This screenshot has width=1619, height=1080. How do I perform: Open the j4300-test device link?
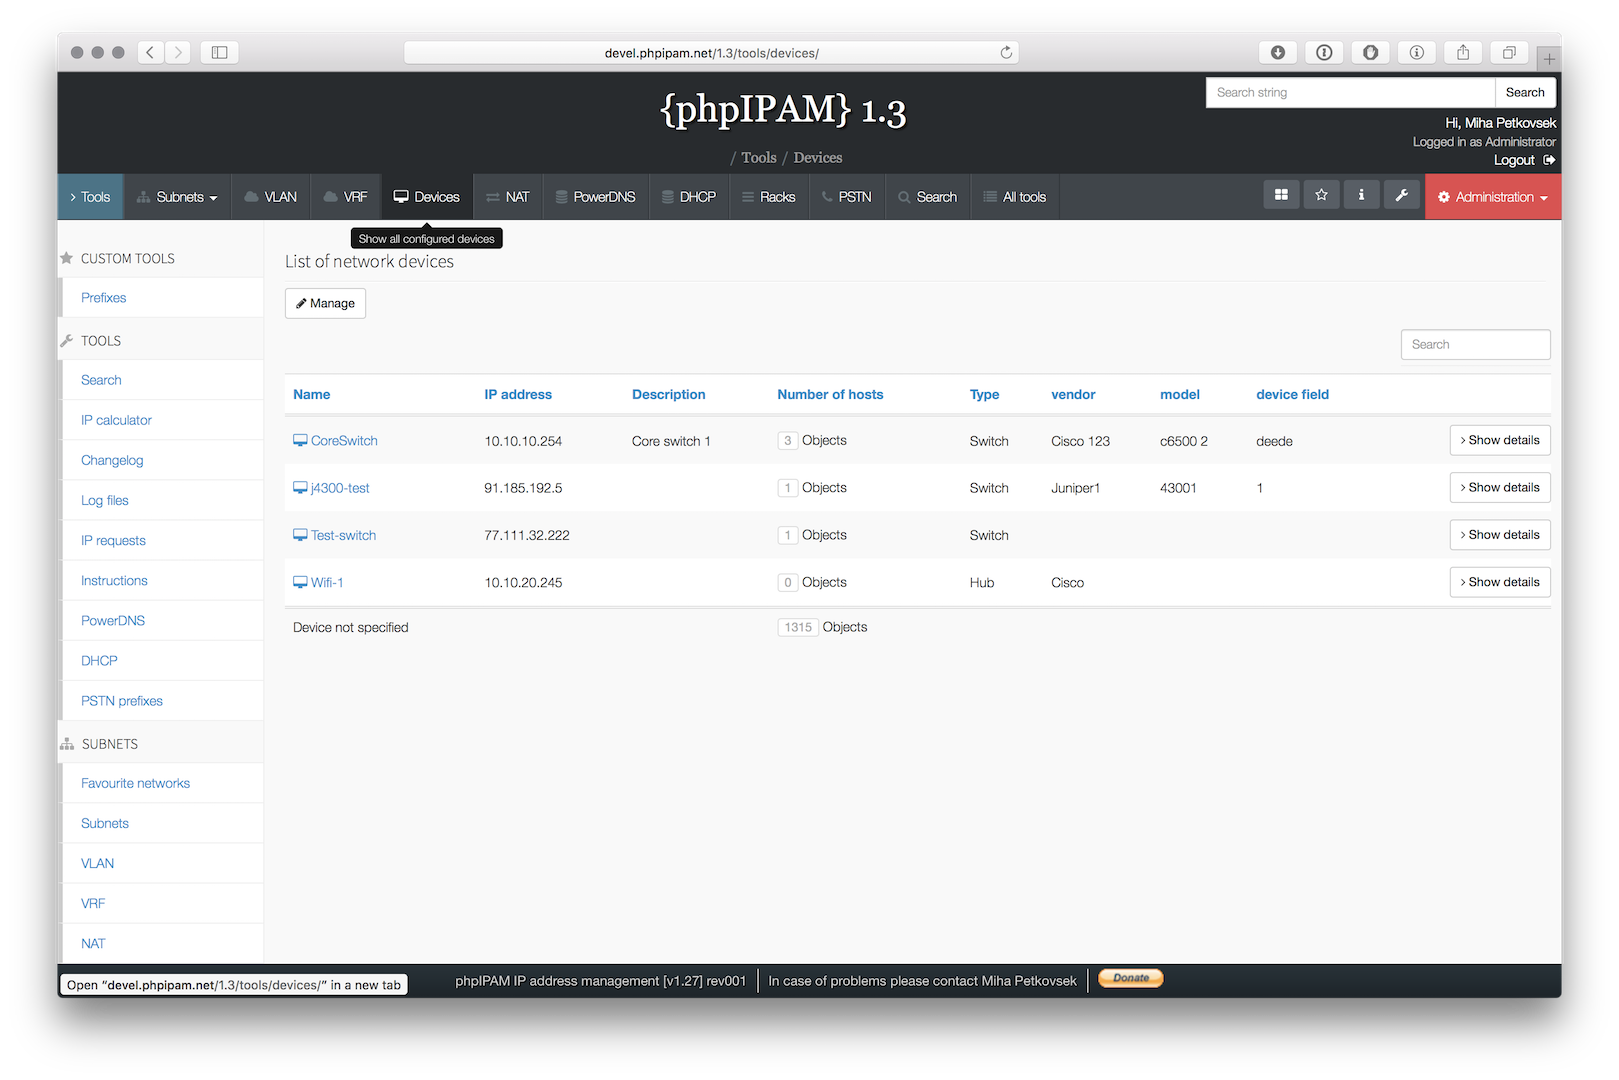click(x=340, y=488)
